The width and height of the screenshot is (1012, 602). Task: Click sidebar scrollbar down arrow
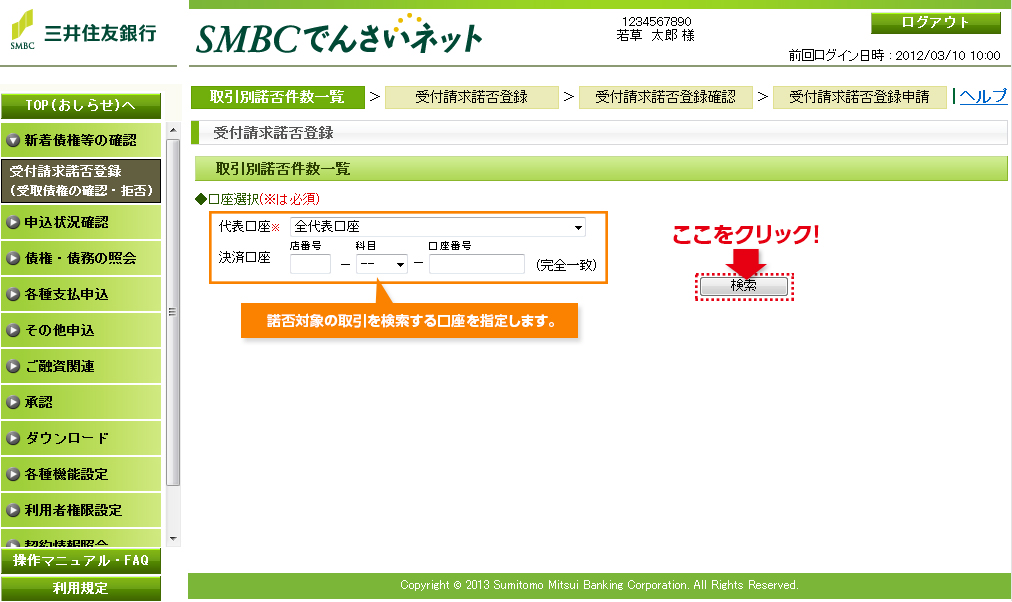[x=173, y=539]
